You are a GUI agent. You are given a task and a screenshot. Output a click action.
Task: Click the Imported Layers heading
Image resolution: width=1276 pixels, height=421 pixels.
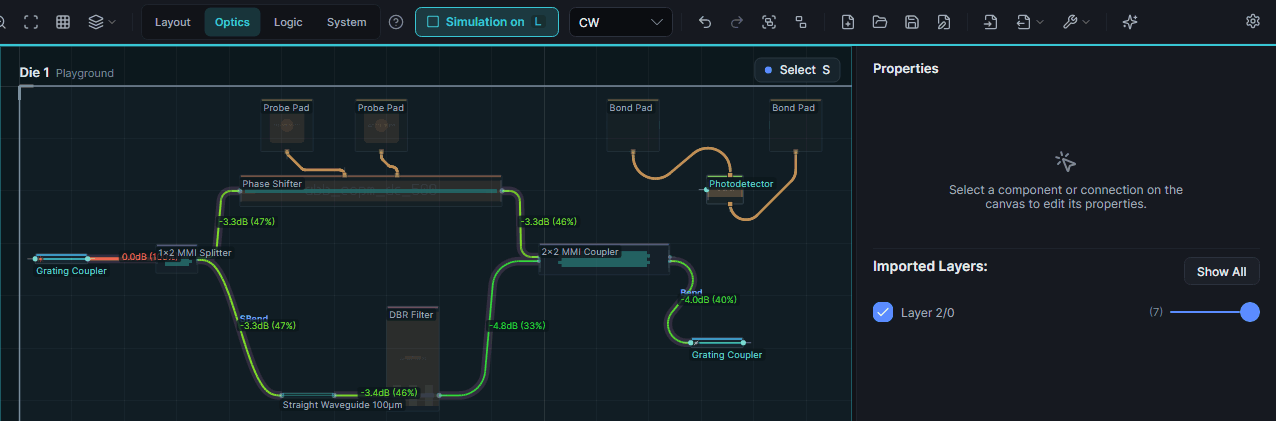(x=930, y=266)
